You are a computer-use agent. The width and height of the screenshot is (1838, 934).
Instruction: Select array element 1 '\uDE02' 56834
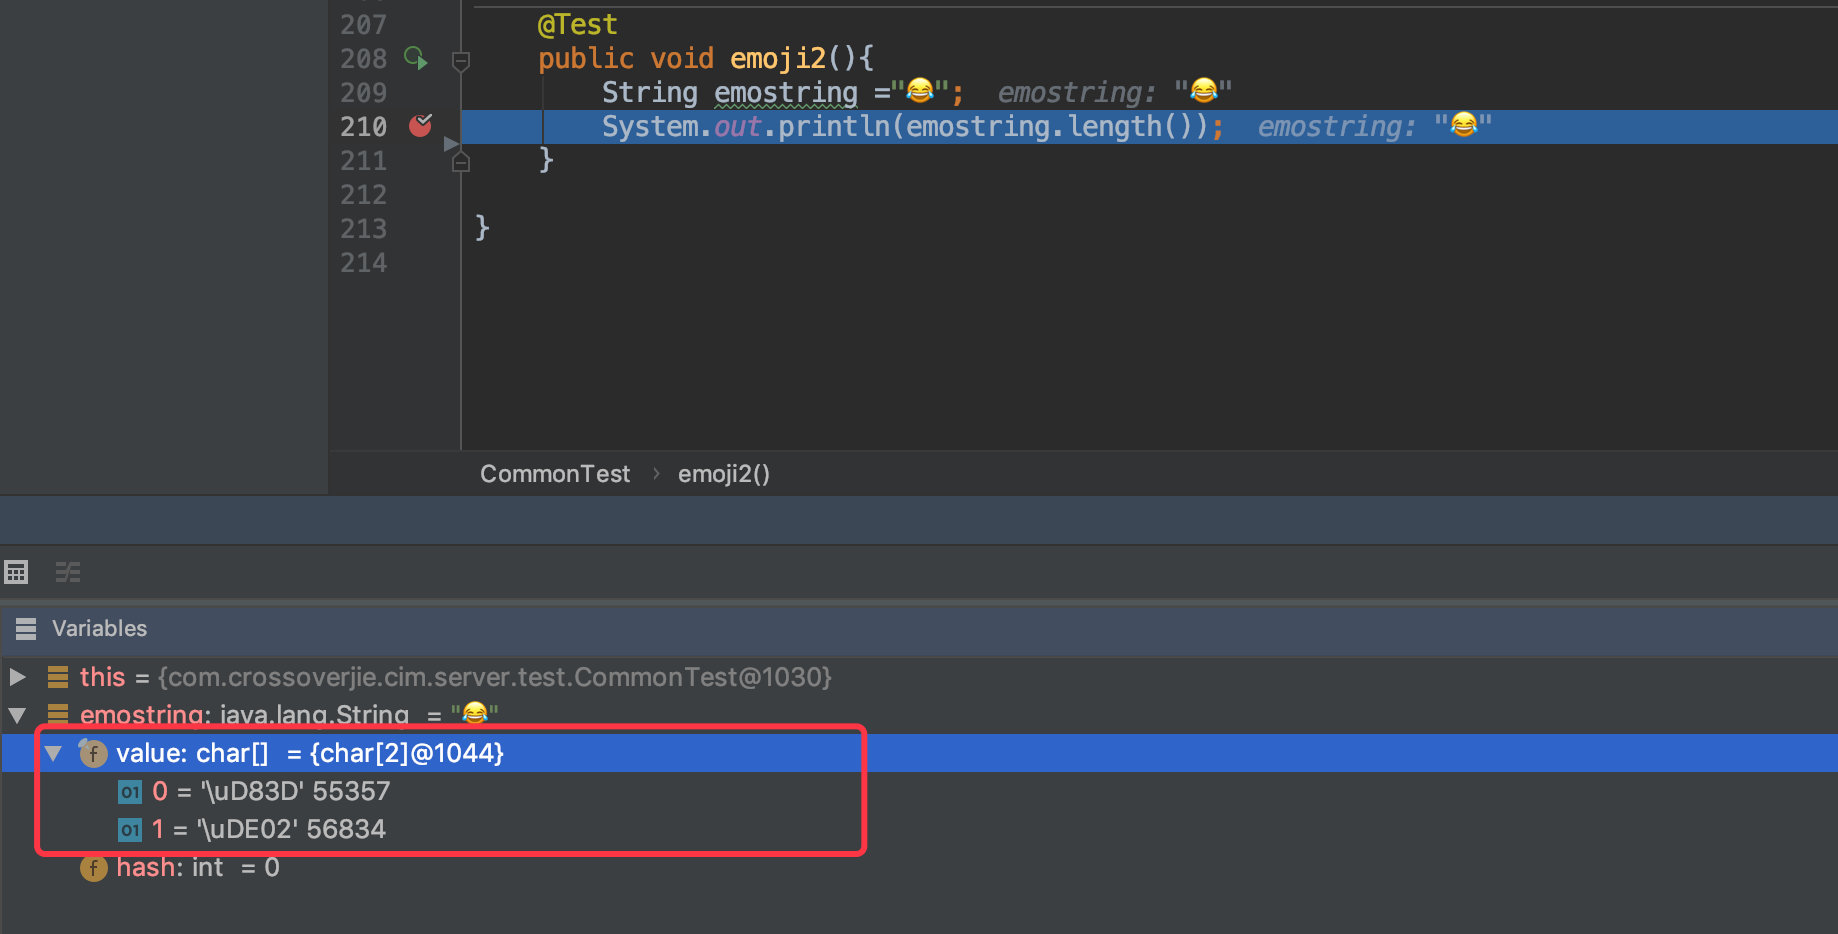click(x=919, y=829)
